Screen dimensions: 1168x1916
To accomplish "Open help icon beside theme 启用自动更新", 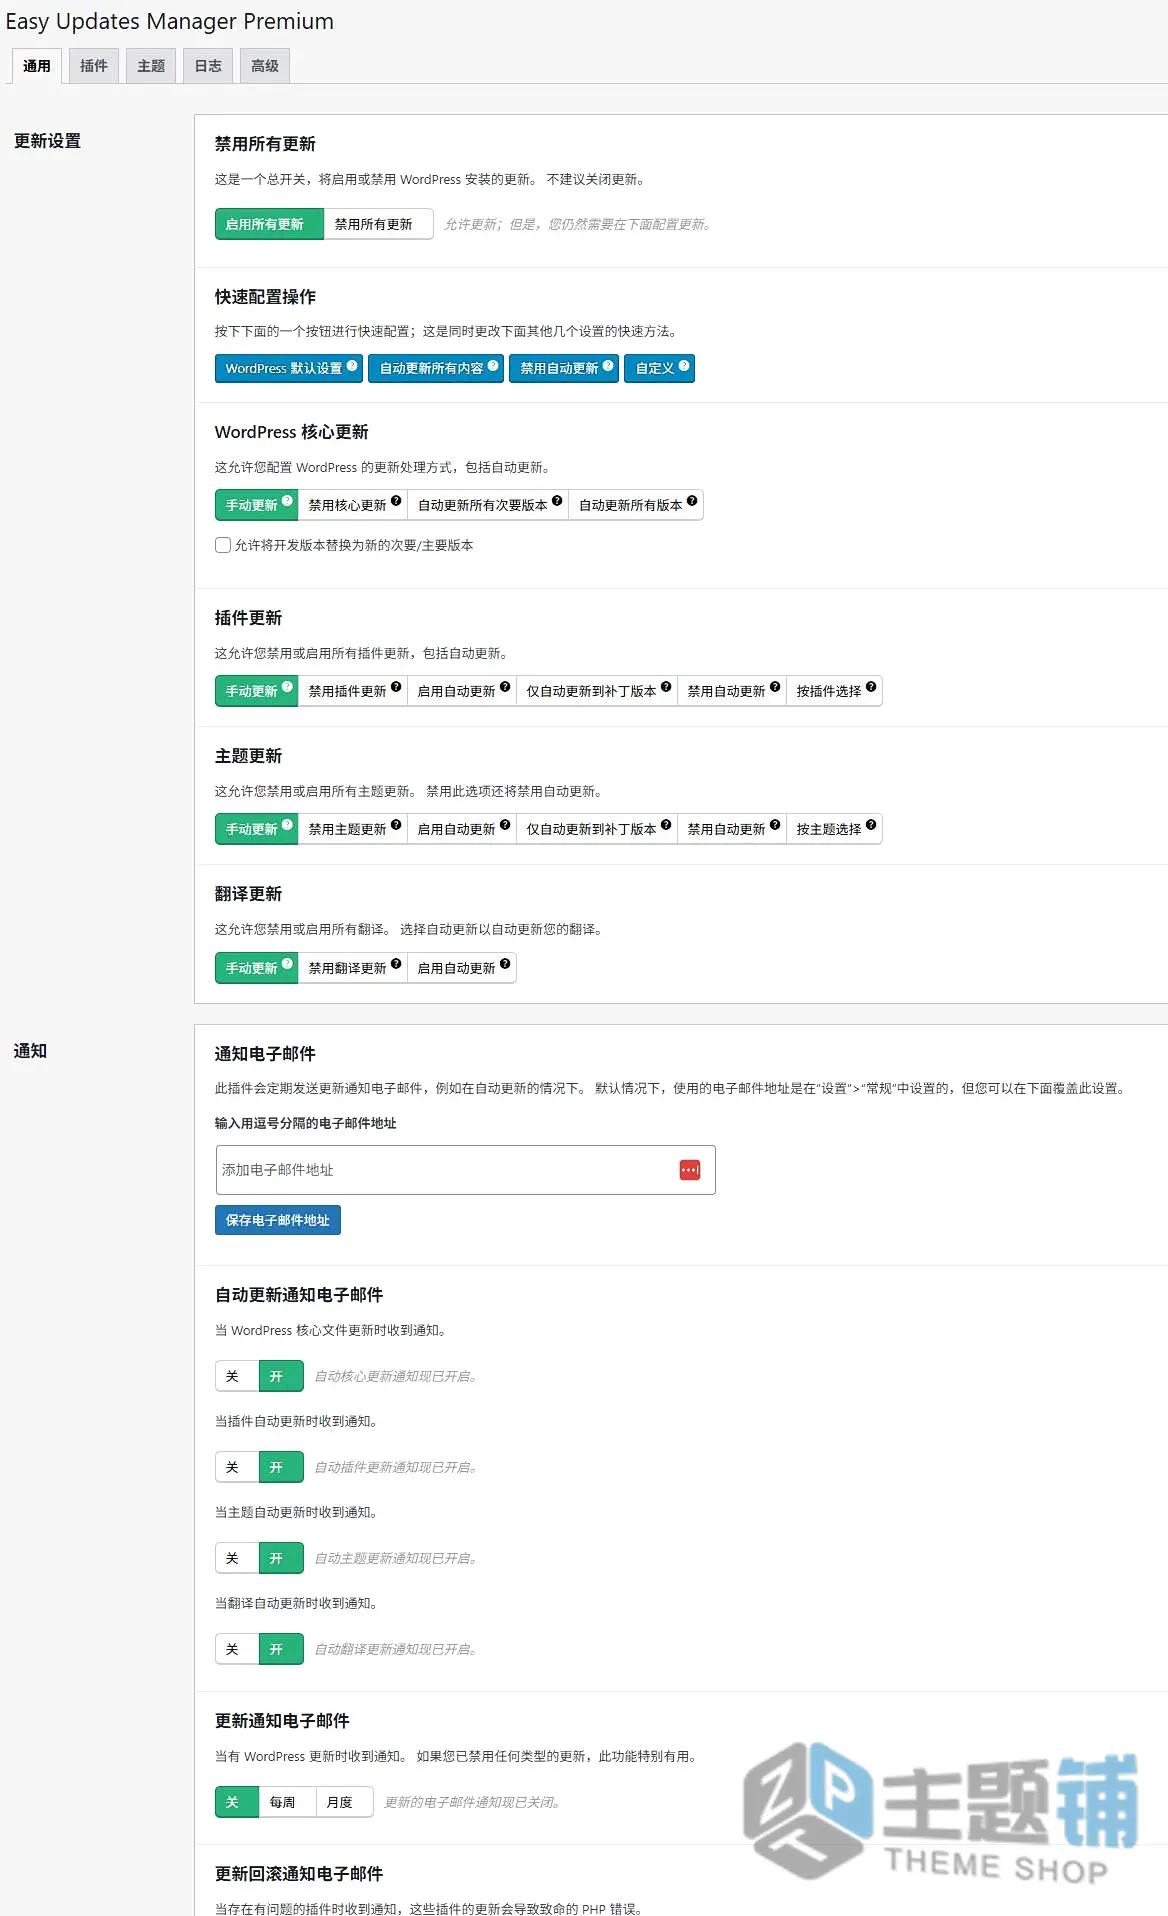I will 505,825.
